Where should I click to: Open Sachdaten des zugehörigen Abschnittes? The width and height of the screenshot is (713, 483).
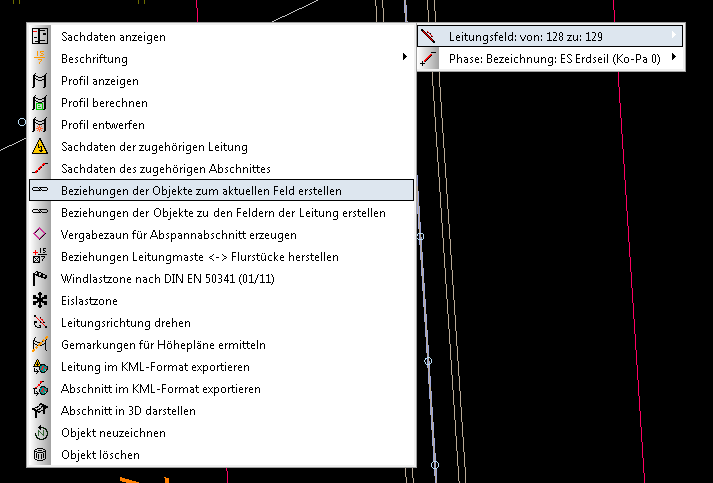pos(165,169)
